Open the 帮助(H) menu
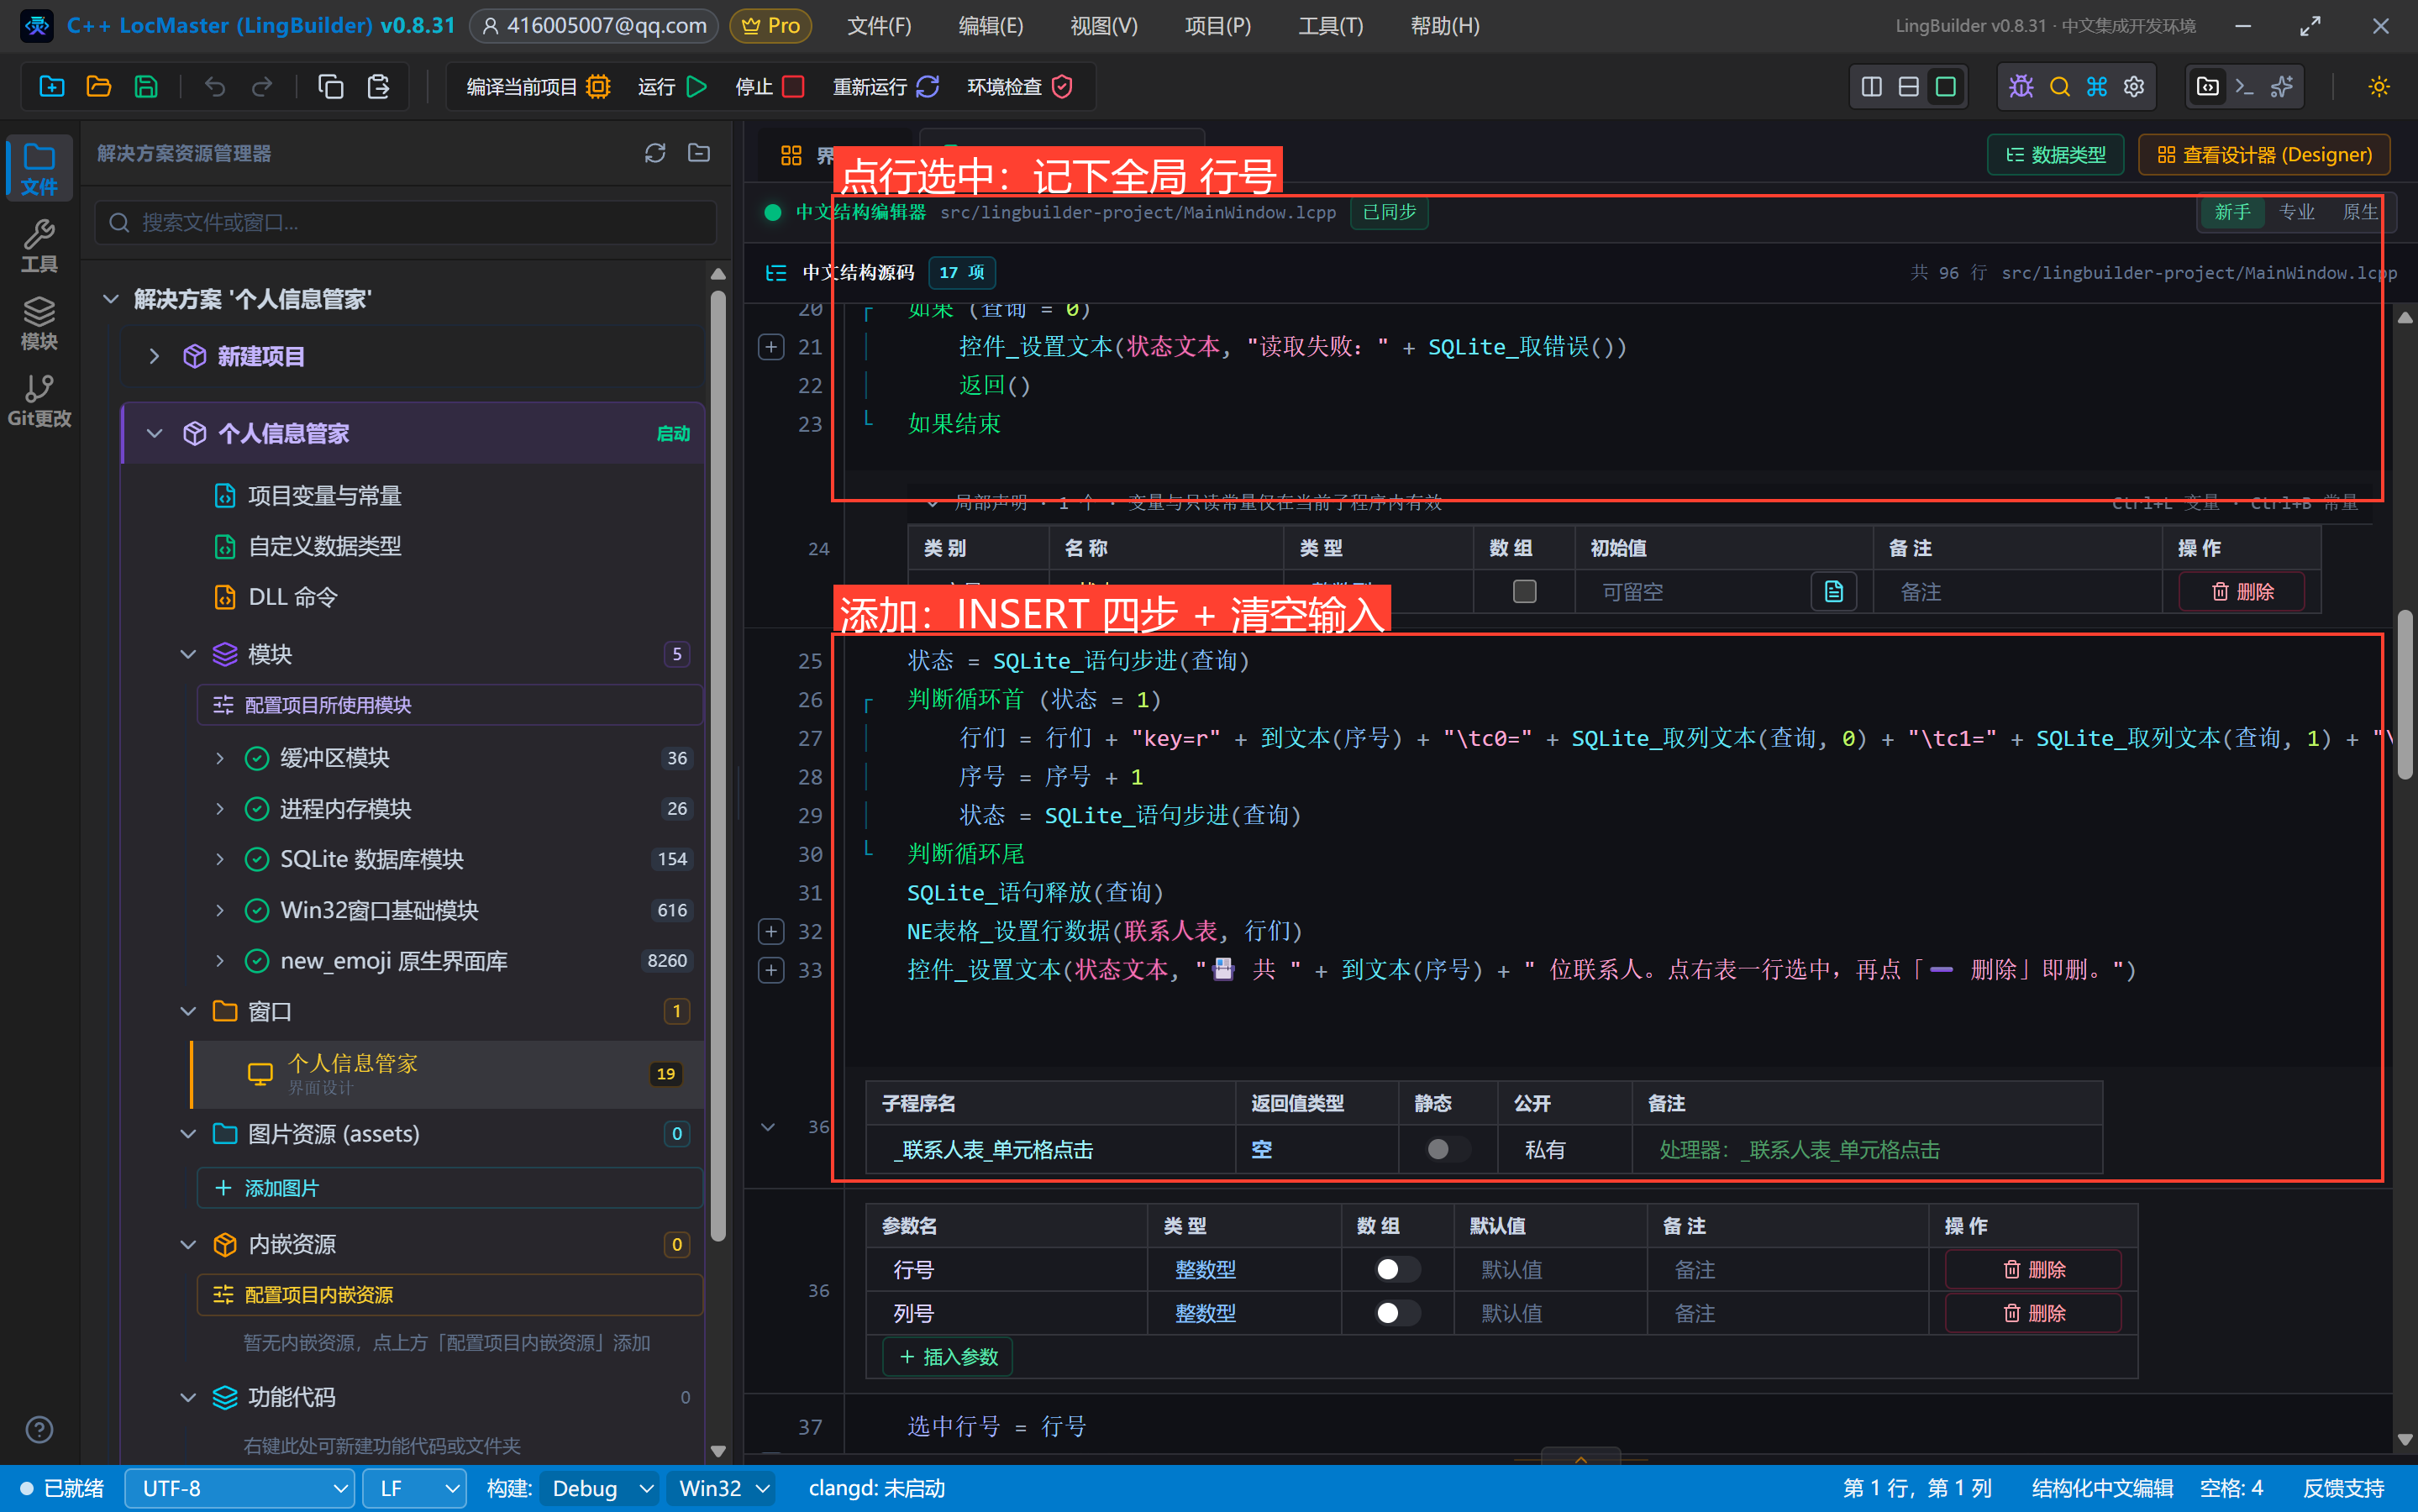 1444,26
